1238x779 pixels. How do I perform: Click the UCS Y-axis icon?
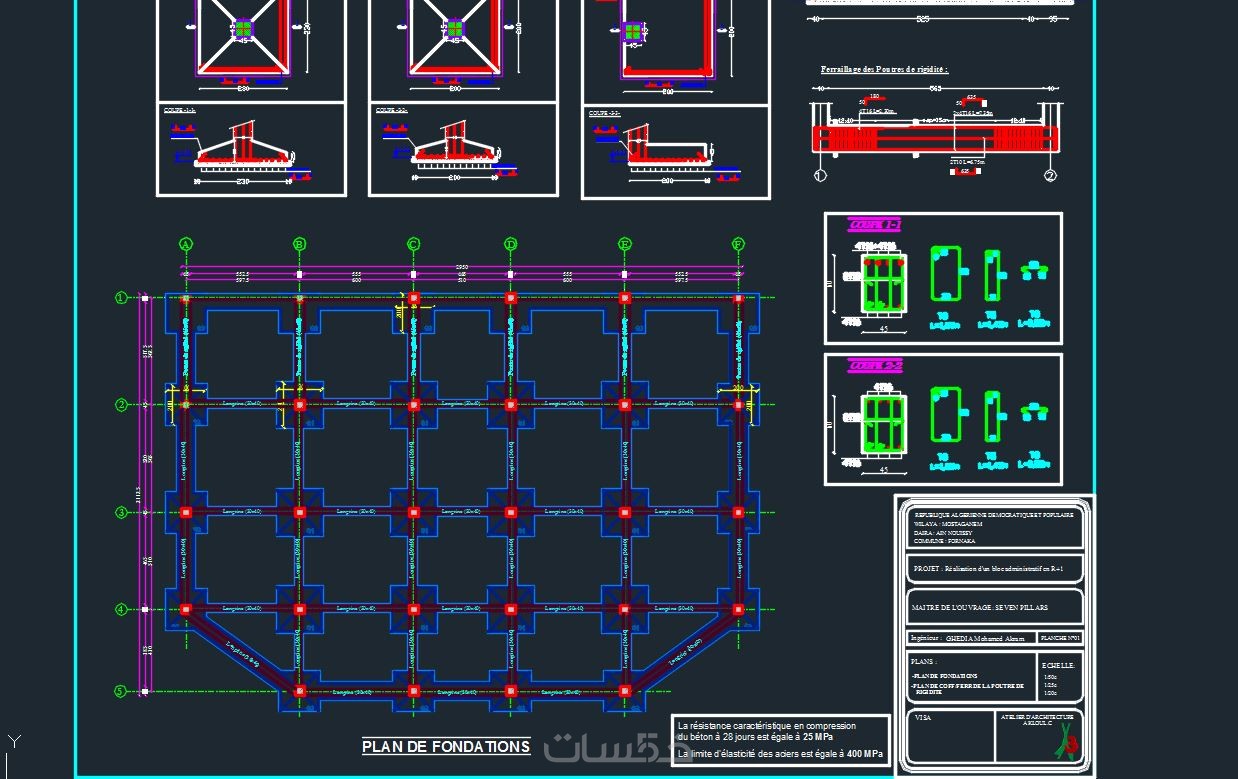[14, 741]
